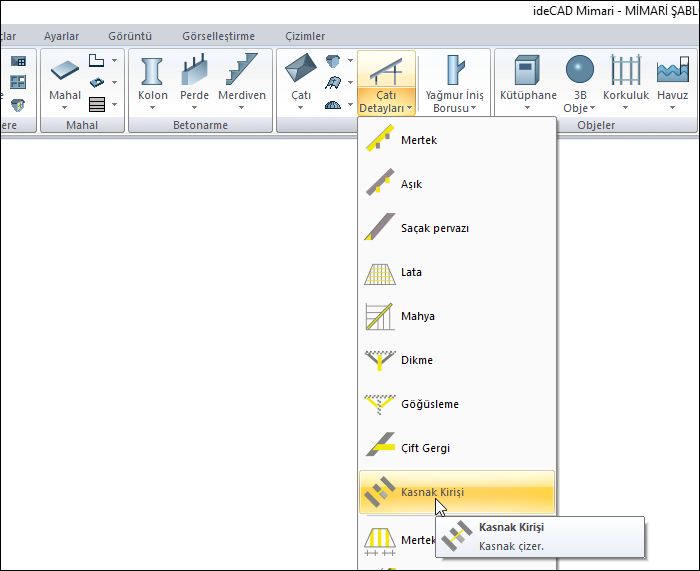Select the Kolon column tool
Screen dimensions: 700x571
click(x=152, y=71)
